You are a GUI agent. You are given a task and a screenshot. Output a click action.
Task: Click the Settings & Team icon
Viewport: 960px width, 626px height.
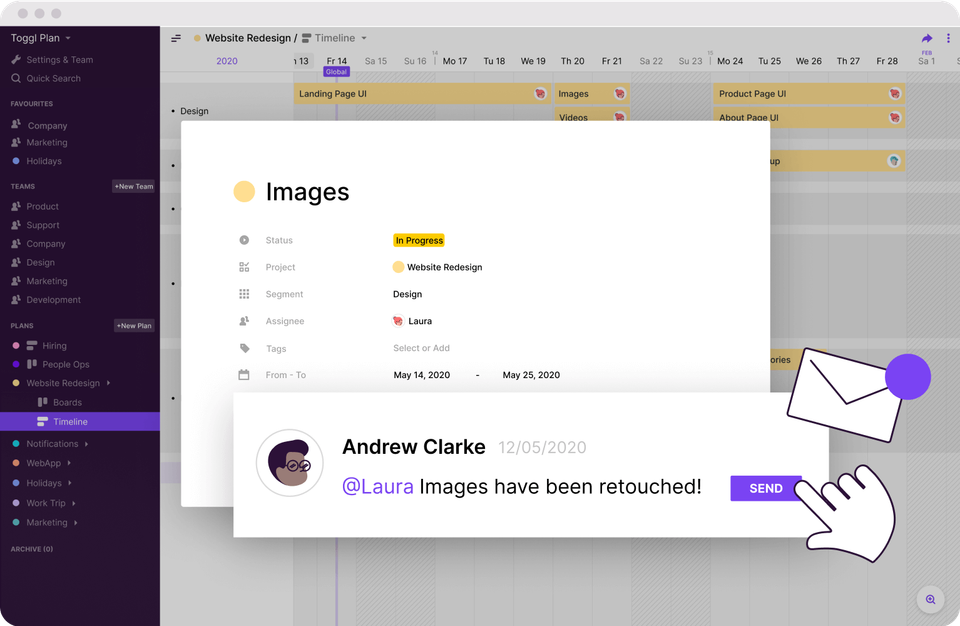pyautogui.click(x=14, y=59)
